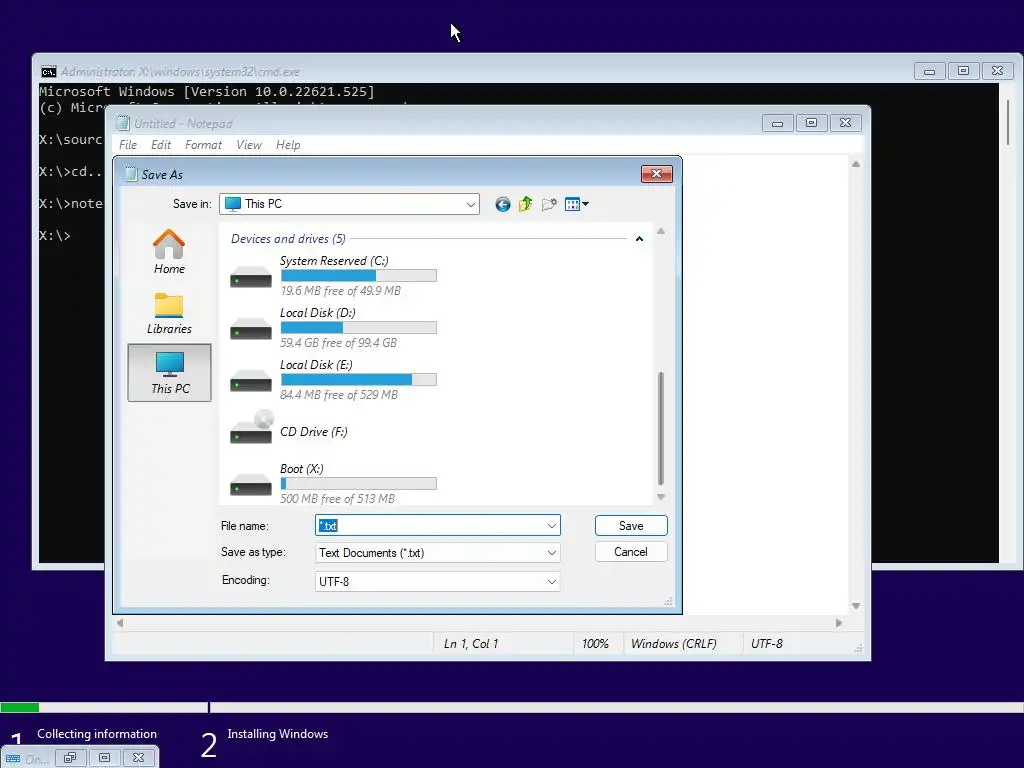Maximize the cmd.exe window
1024x768 pixels.
pyautogui.click(x=963, y=71)
